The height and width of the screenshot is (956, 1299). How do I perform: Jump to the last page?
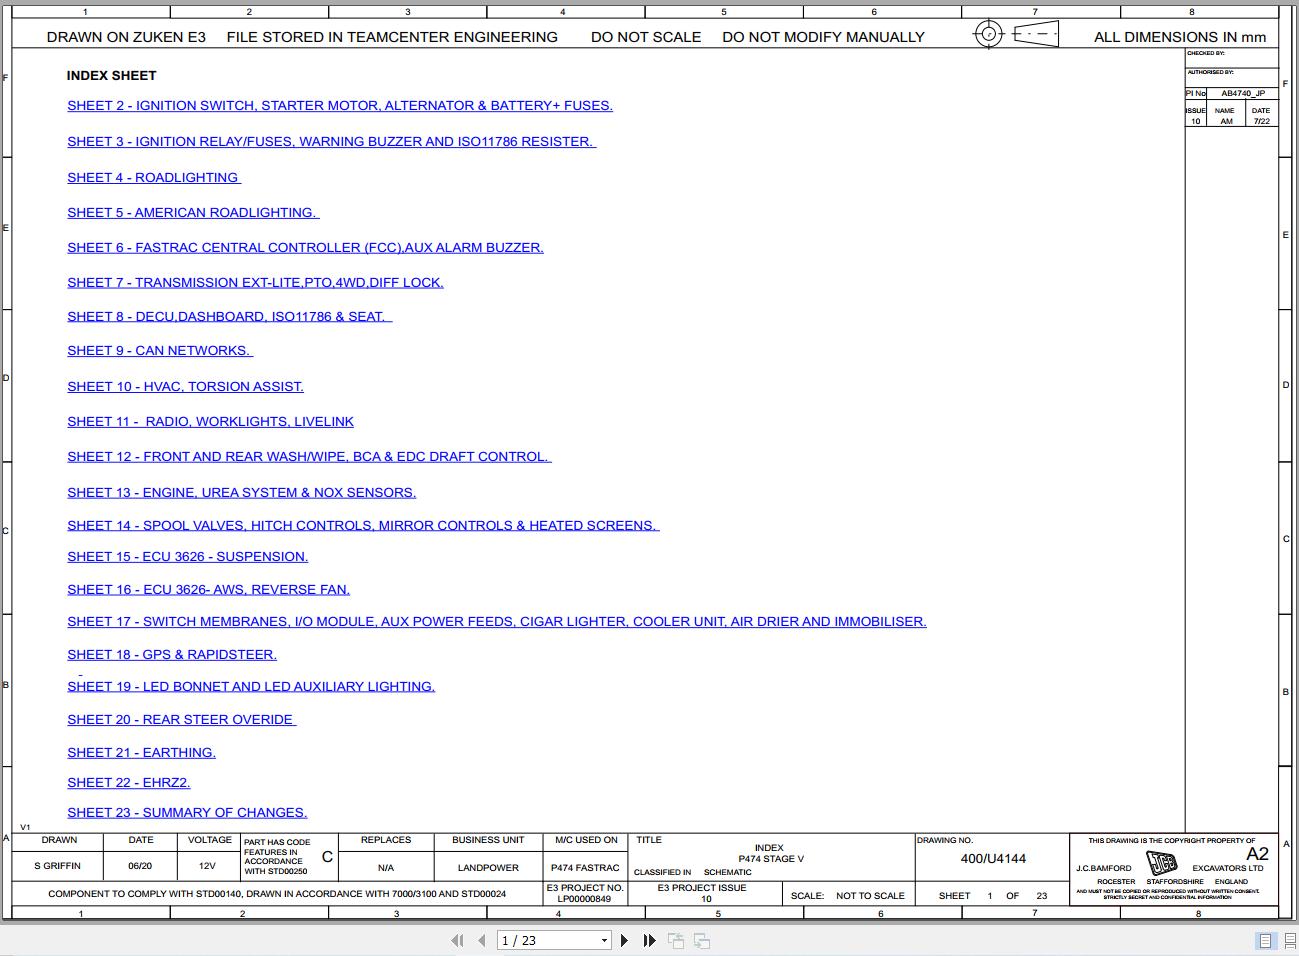pyautogui.click(x=649, y=940)
